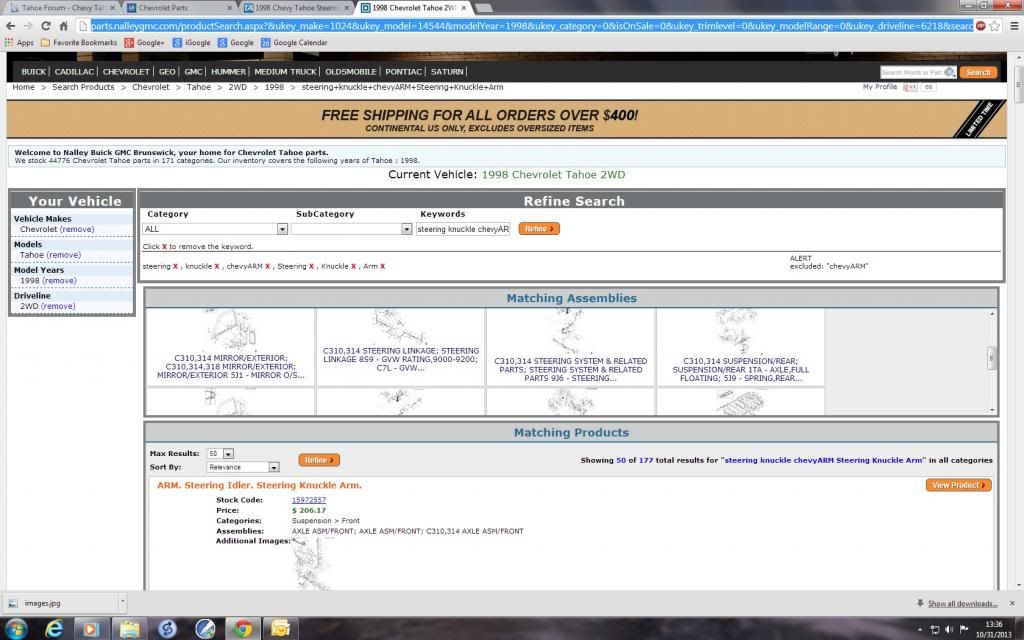This screenshot has width=1024, height=640.
Task: Open the Action Center flag tray icon
Action: coord(963,630)
